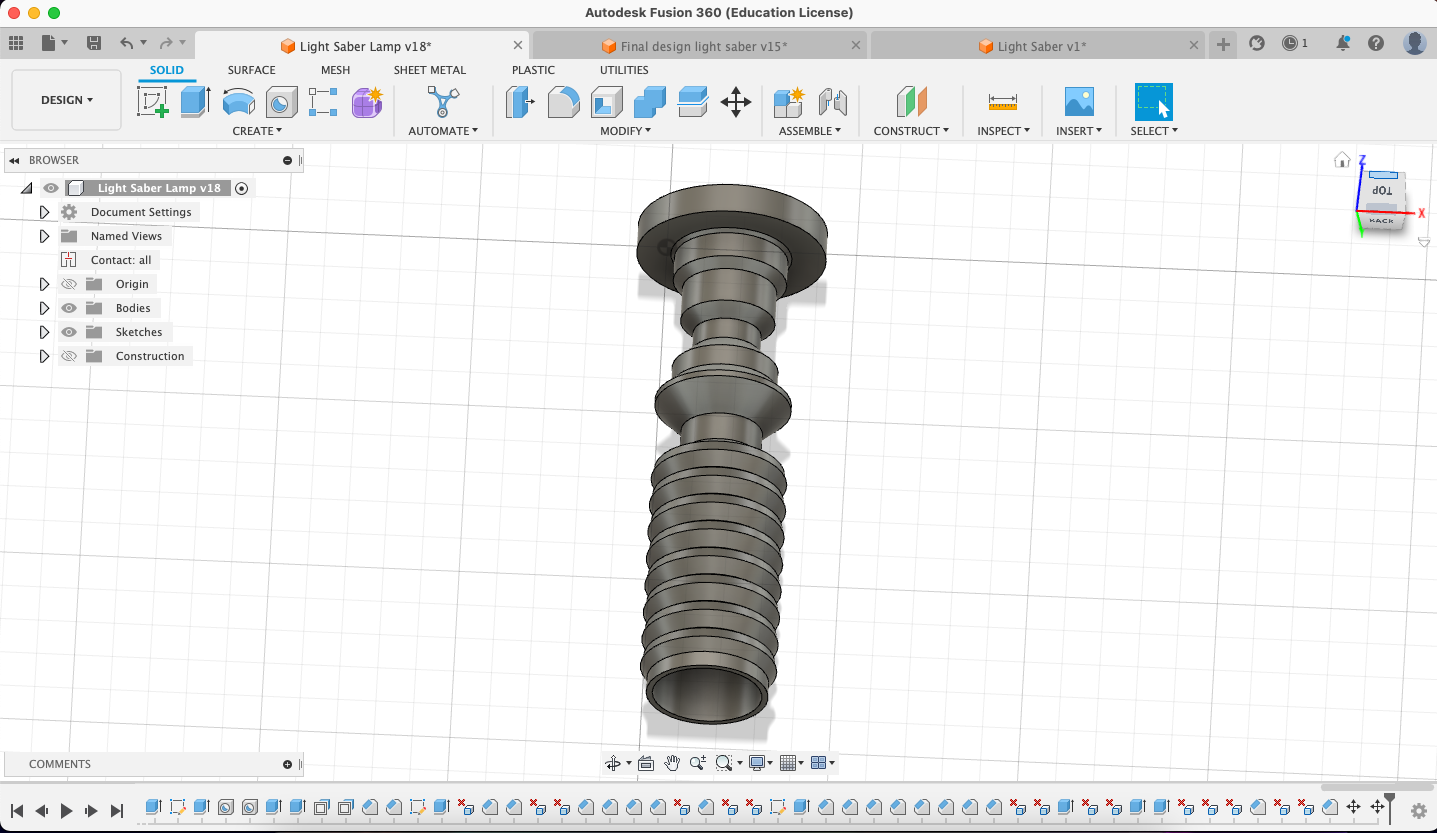Select the Joint tool
1437x833 pixels.
(x=832, y=102)
